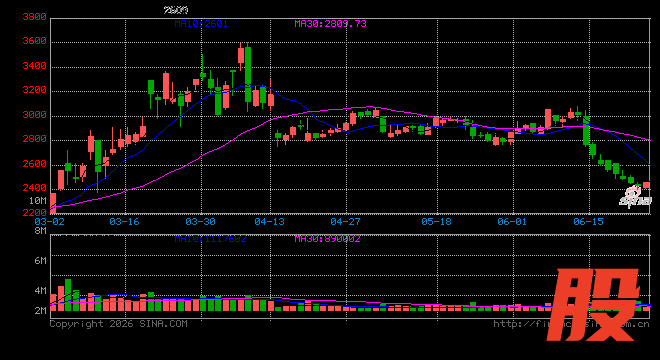Click the 2M volume axis label
This screenshot has height=360, width=660.
40,311
